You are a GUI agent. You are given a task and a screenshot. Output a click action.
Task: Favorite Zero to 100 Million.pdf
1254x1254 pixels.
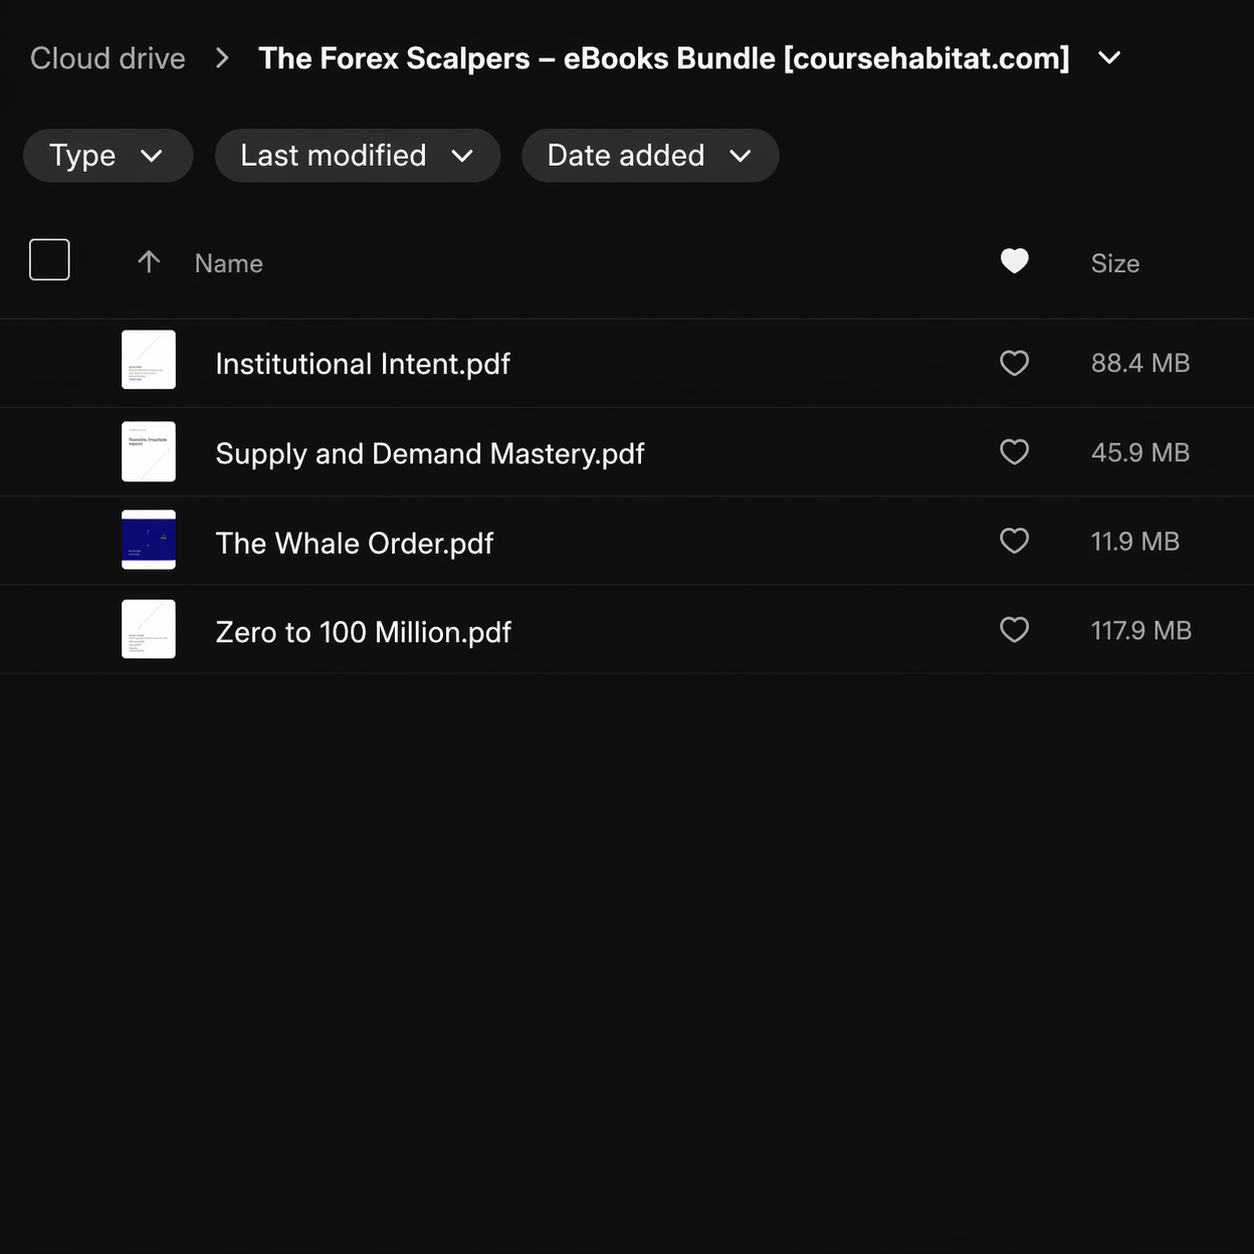tap(1014, 630)
